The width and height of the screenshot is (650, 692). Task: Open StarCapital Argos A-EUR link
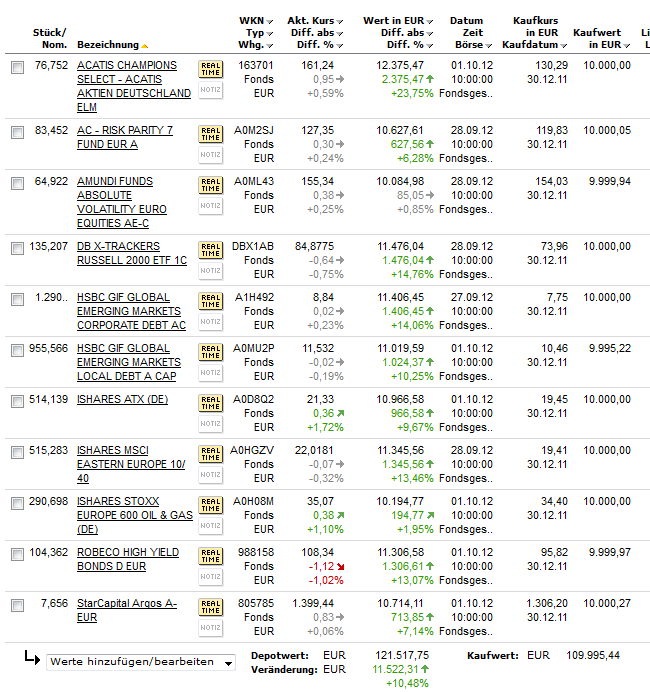pyautogui.click(x=127, y=610)
